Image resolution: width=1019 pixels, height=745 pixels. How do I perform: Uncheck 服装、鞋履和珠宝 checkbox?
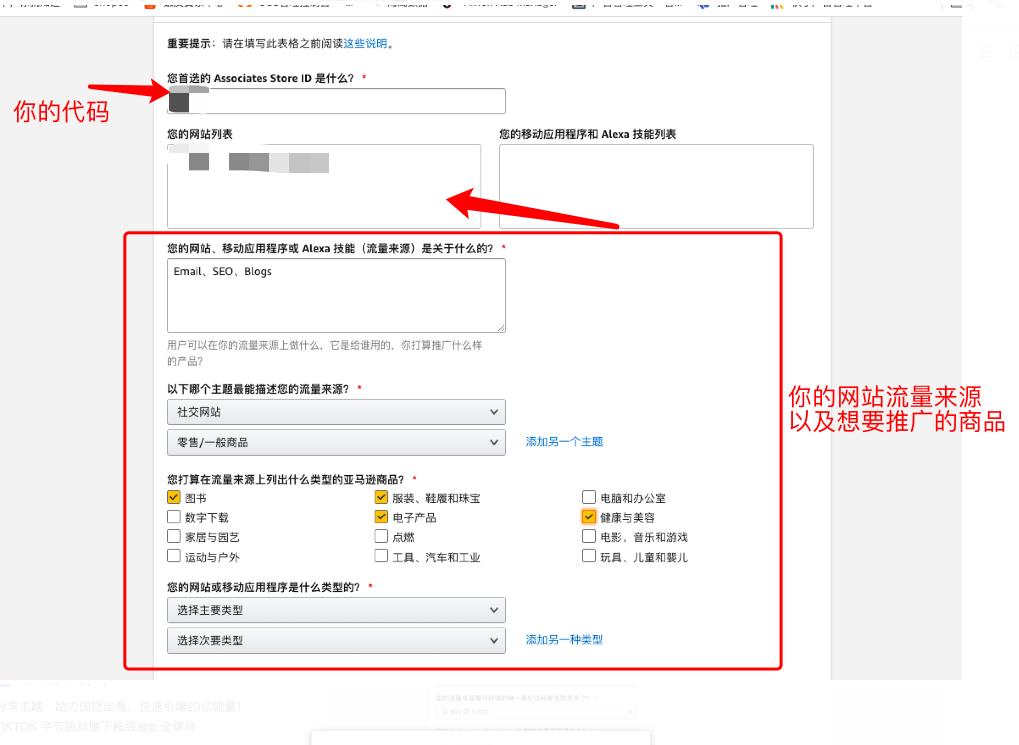tap(381, 497)
